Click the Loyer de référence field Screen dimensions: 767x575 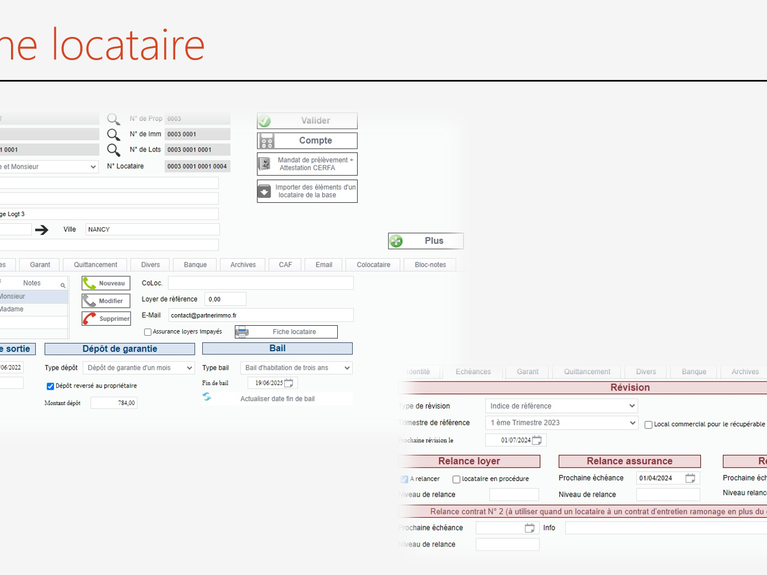point(226,299)
